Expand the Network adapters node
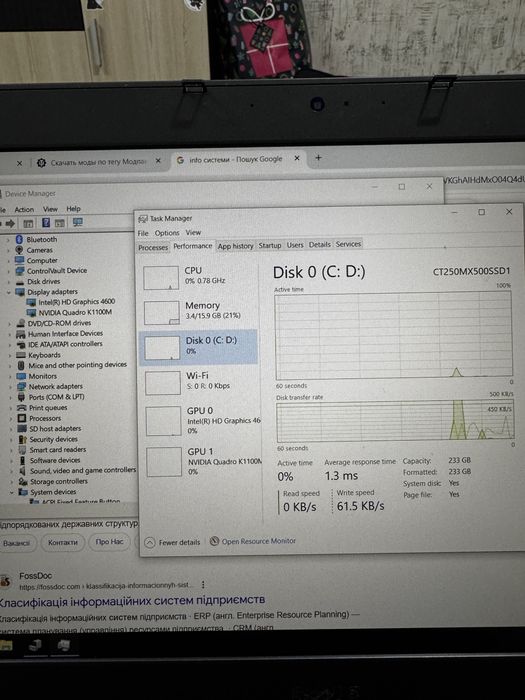This screenshot has width=525, height=700. (10, 387)
